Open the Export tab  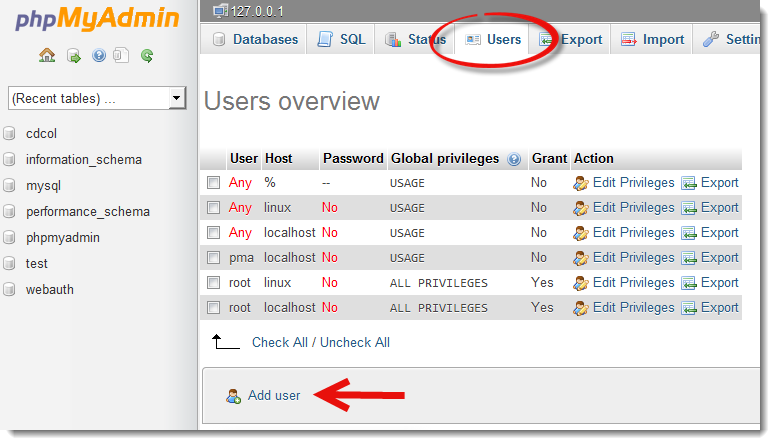[x=570, y=39]
